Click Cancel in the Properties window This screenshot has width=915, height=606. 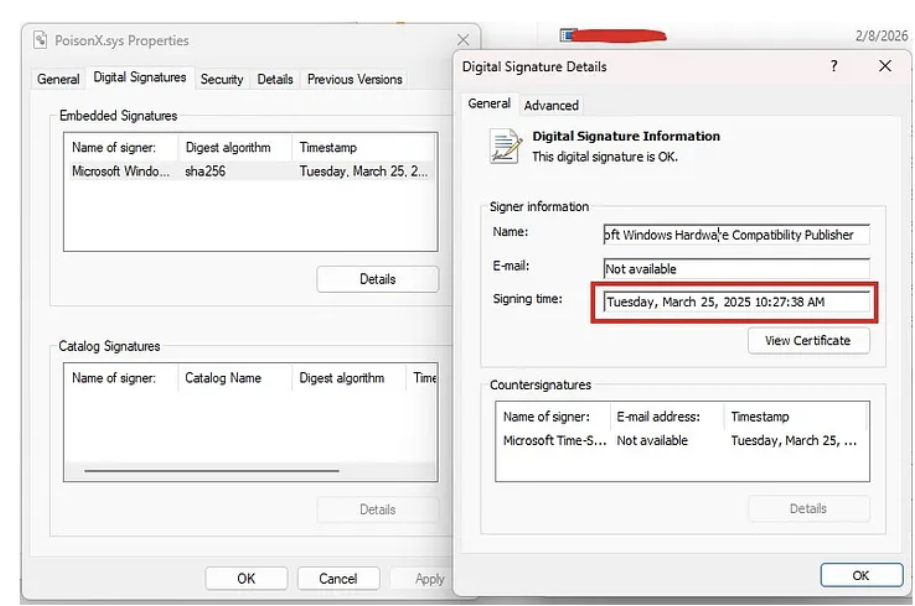tap(338, 578)
